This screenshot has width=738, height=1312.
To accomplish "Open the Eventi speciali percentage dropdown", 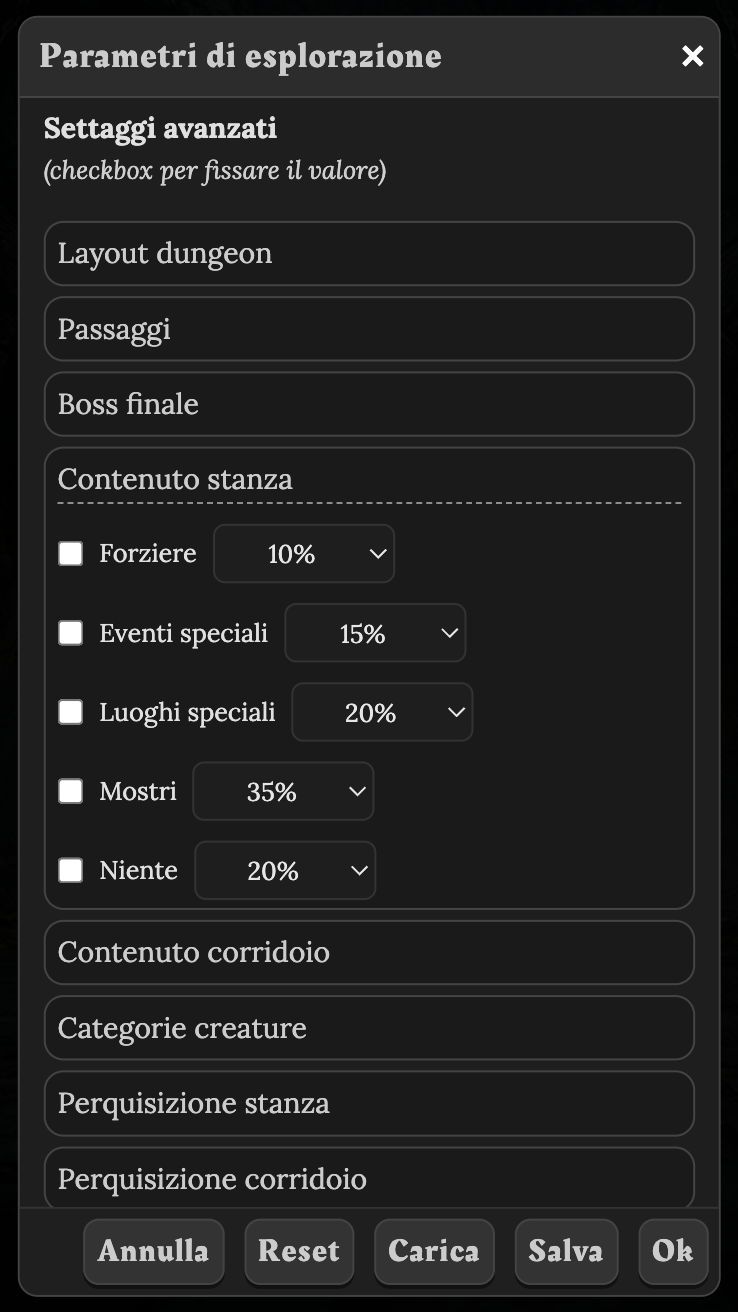I will tap(375, 633).
